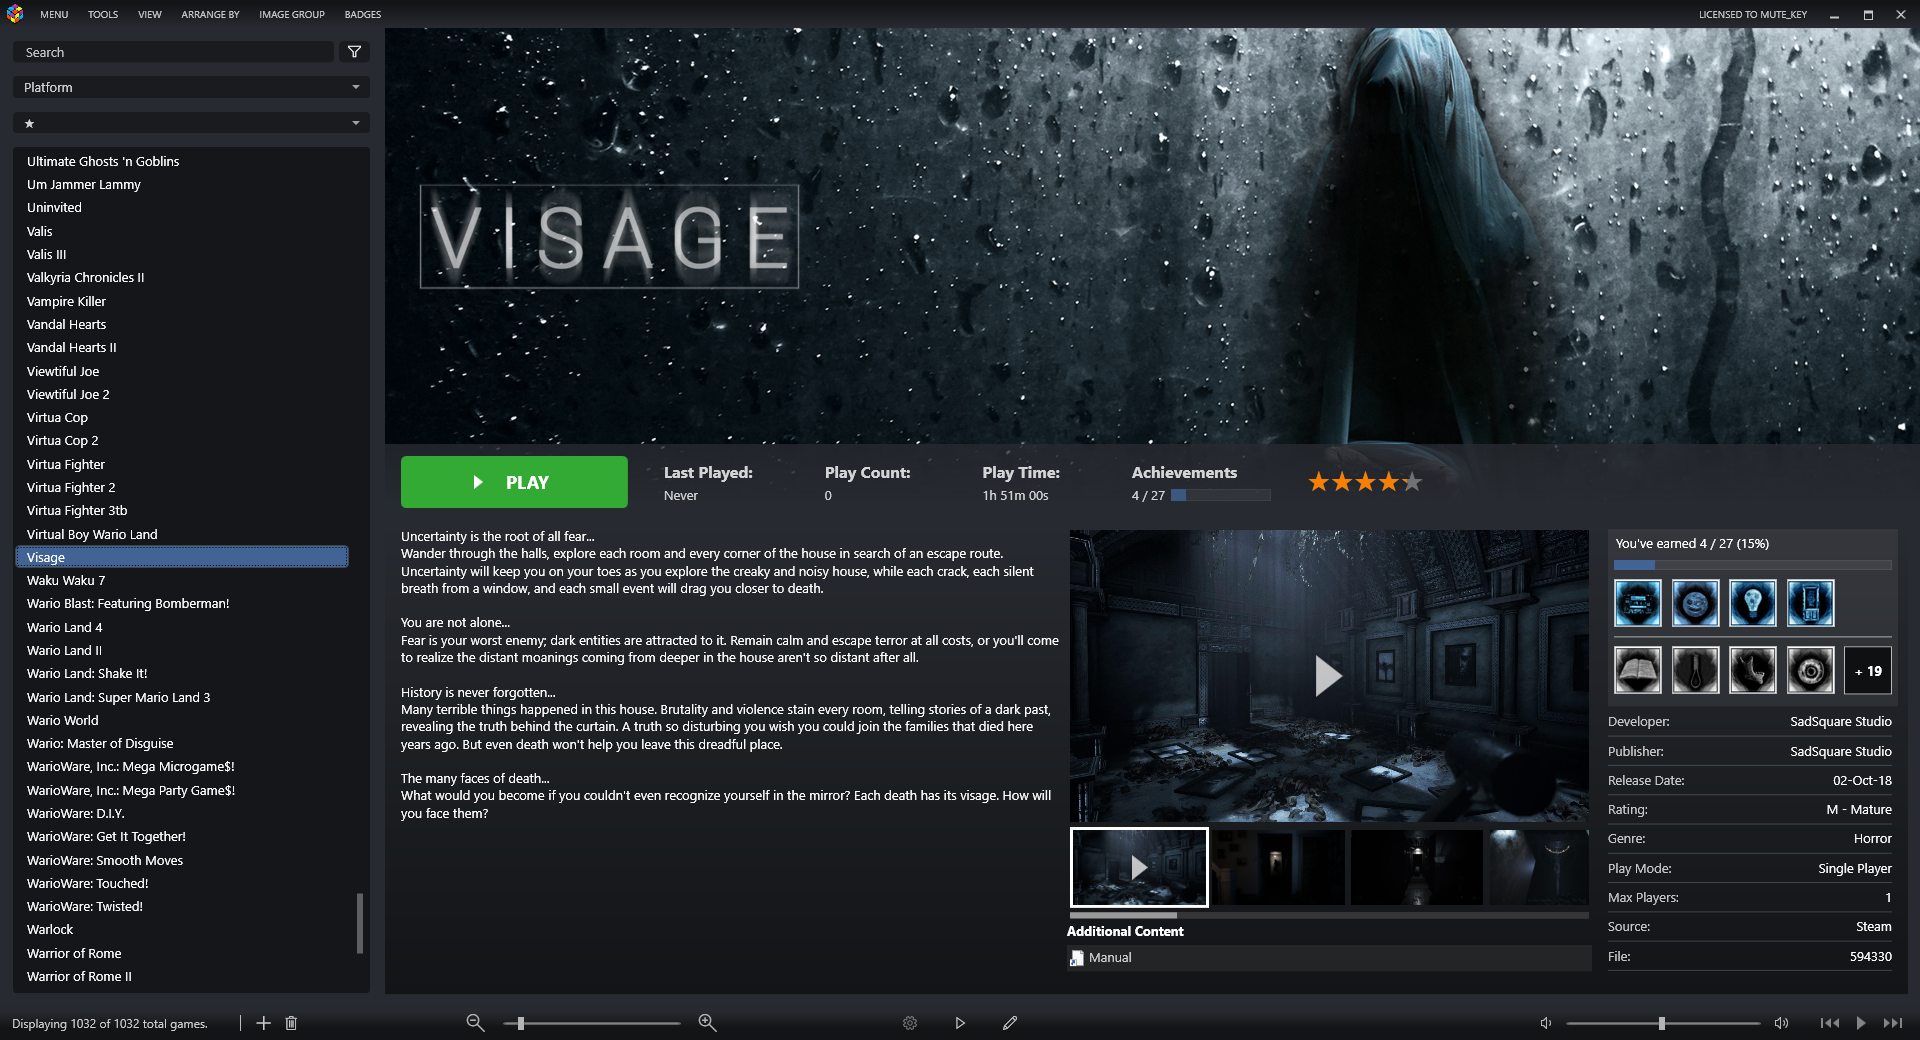The image size is (1920, 1040).
Task: Open the IMAGE GROUP menu
Action: (292, 14)
